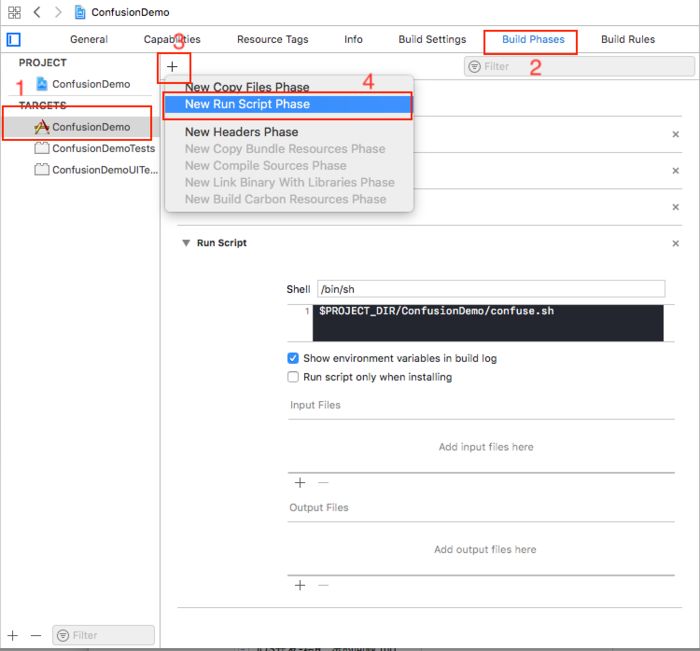Focus the build phases Filter field

[579, 67]
